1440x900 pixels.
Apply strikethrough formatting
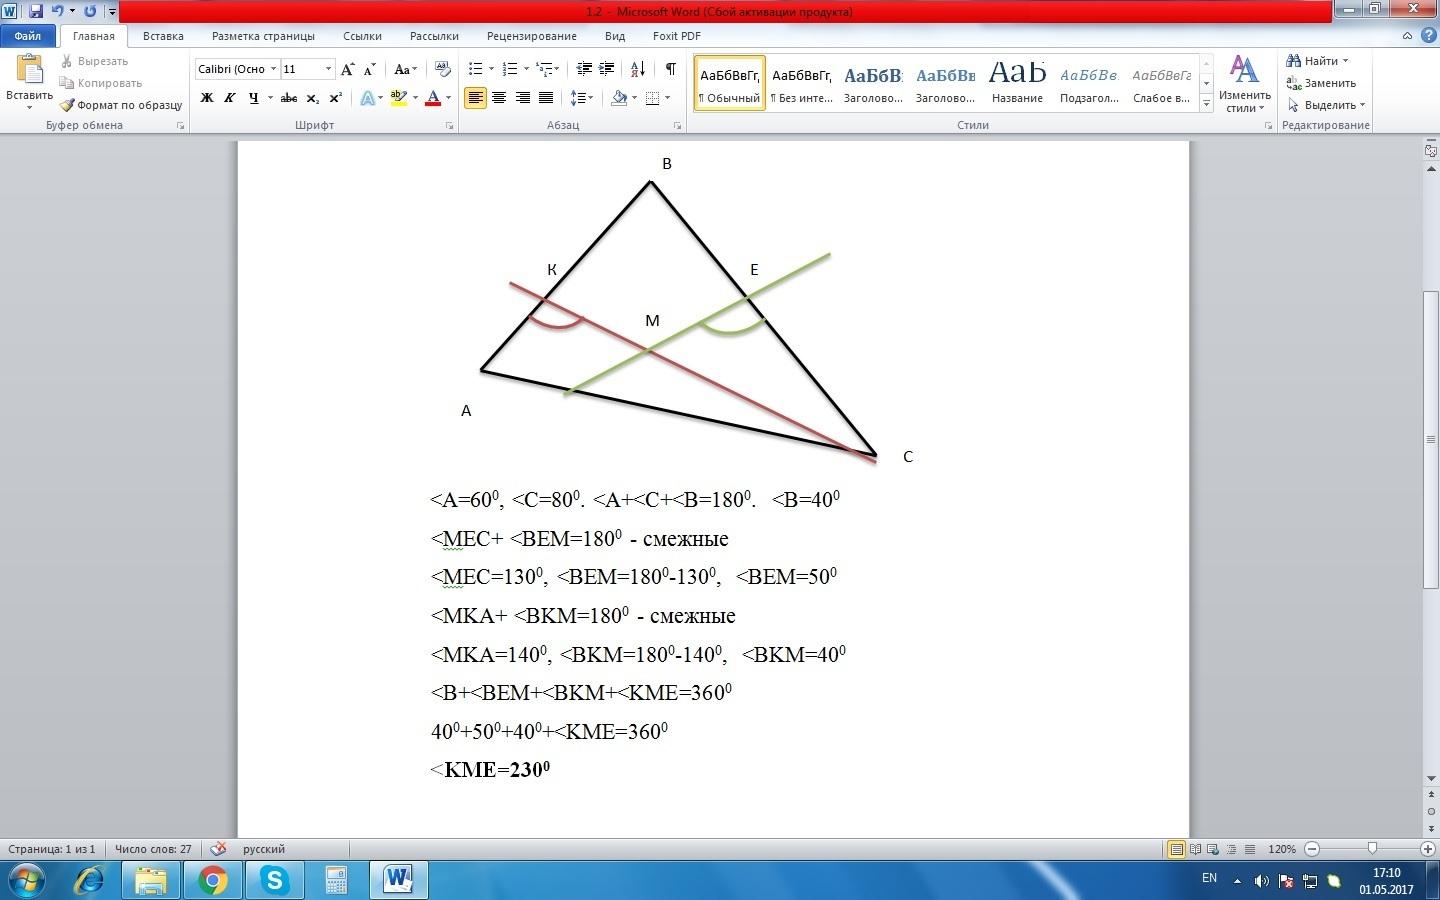[289, 98]
